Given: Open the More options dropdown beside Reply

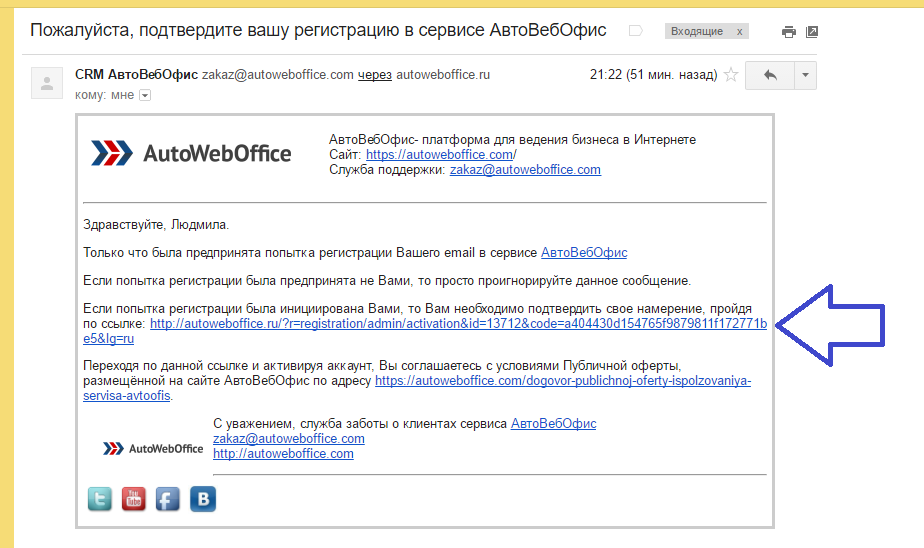Looking at the screenshot, I should pyautogui.click(x=805, y=76).
